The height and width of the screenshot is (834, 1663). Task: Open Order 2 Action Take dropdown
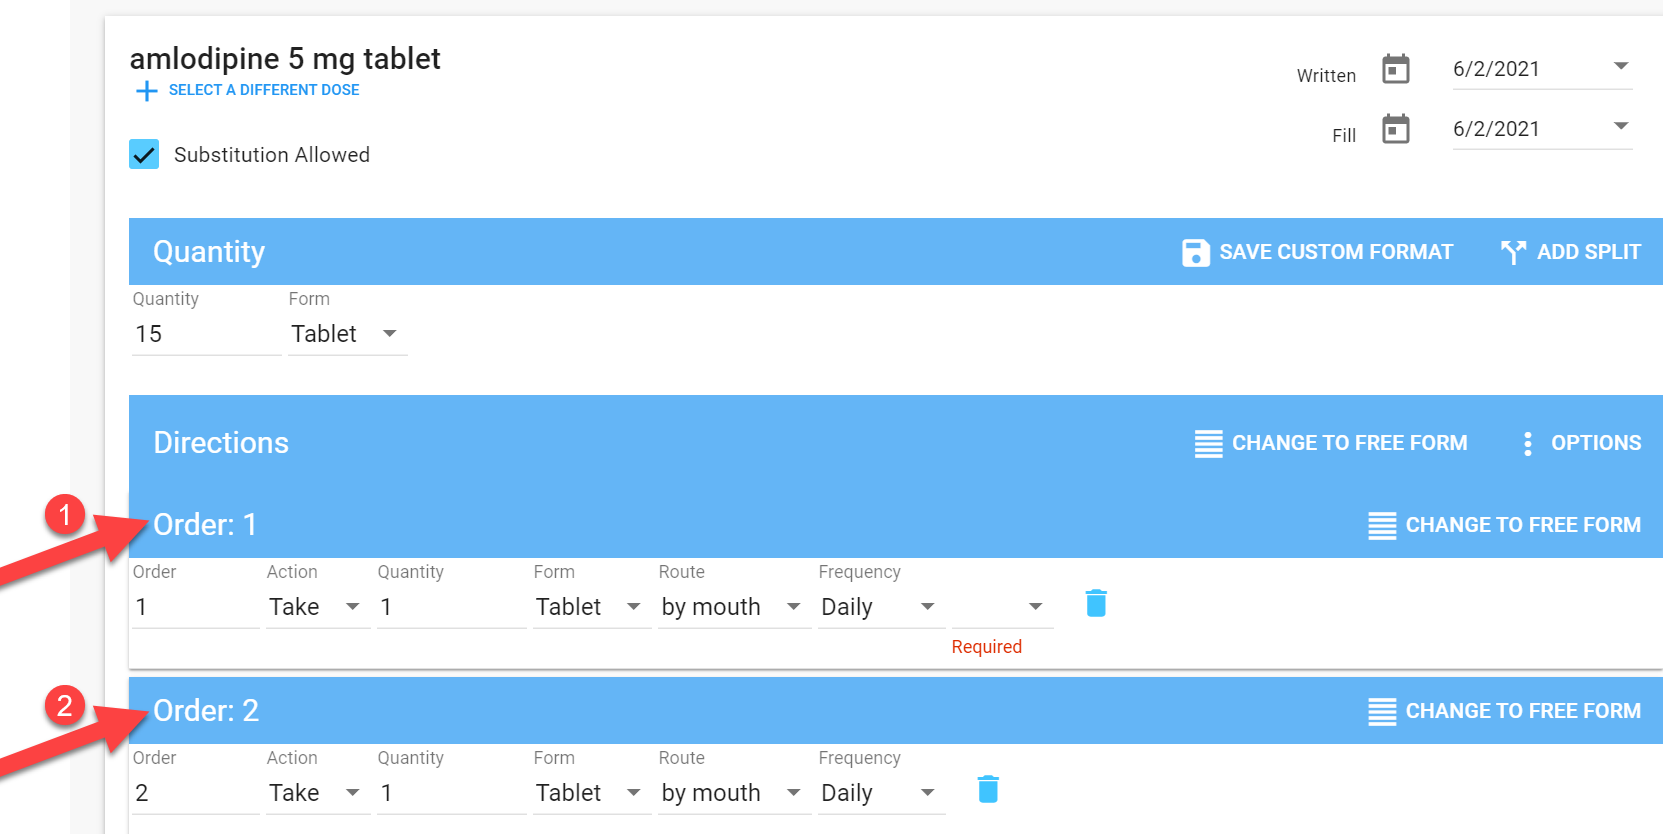[x=318, y=793]
